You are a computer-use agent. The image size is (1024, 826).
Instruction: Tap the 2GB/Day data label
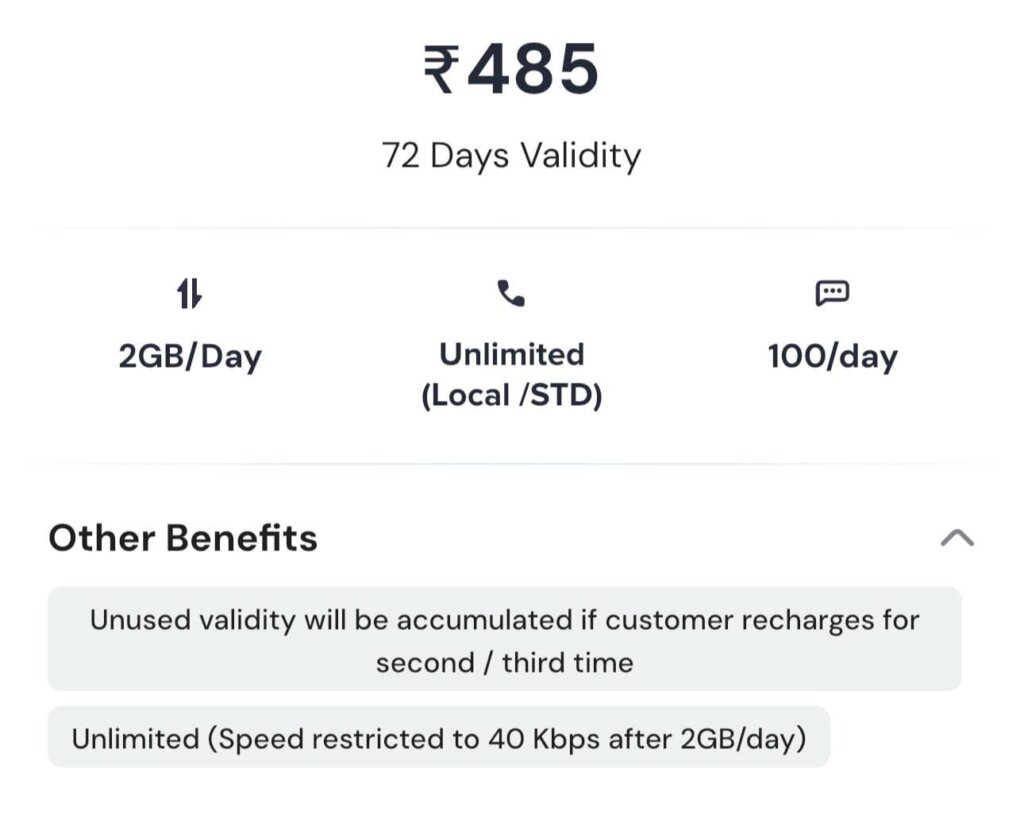(190, 357)
